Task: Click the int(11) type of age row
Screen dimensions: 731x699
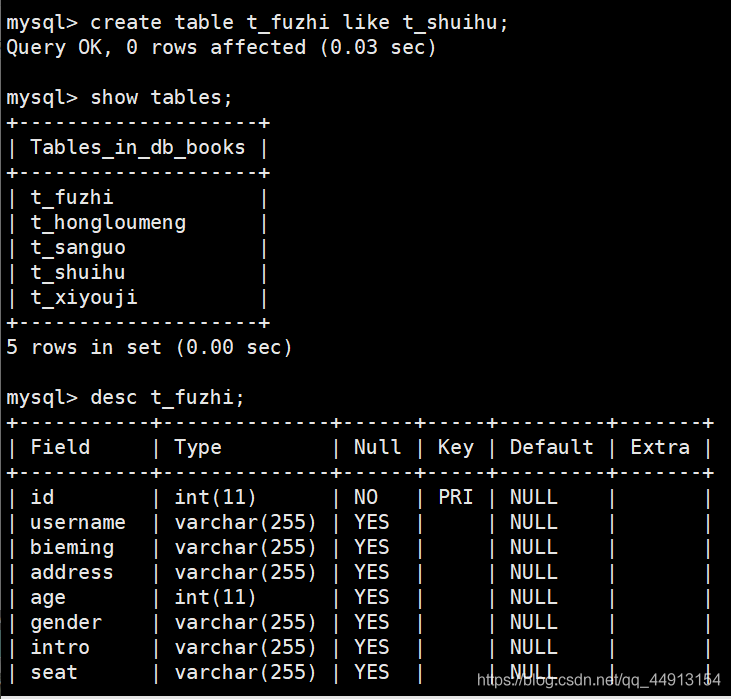Action: coord(215,598)
